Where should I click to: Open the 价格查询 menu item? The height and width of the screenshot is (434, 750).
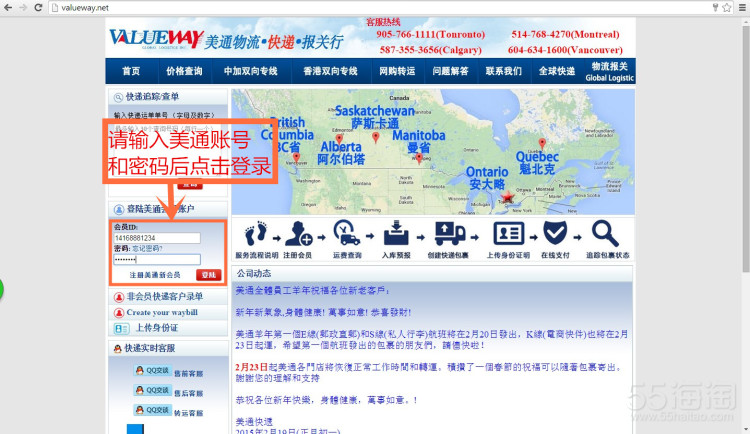(x=185, y=71)
